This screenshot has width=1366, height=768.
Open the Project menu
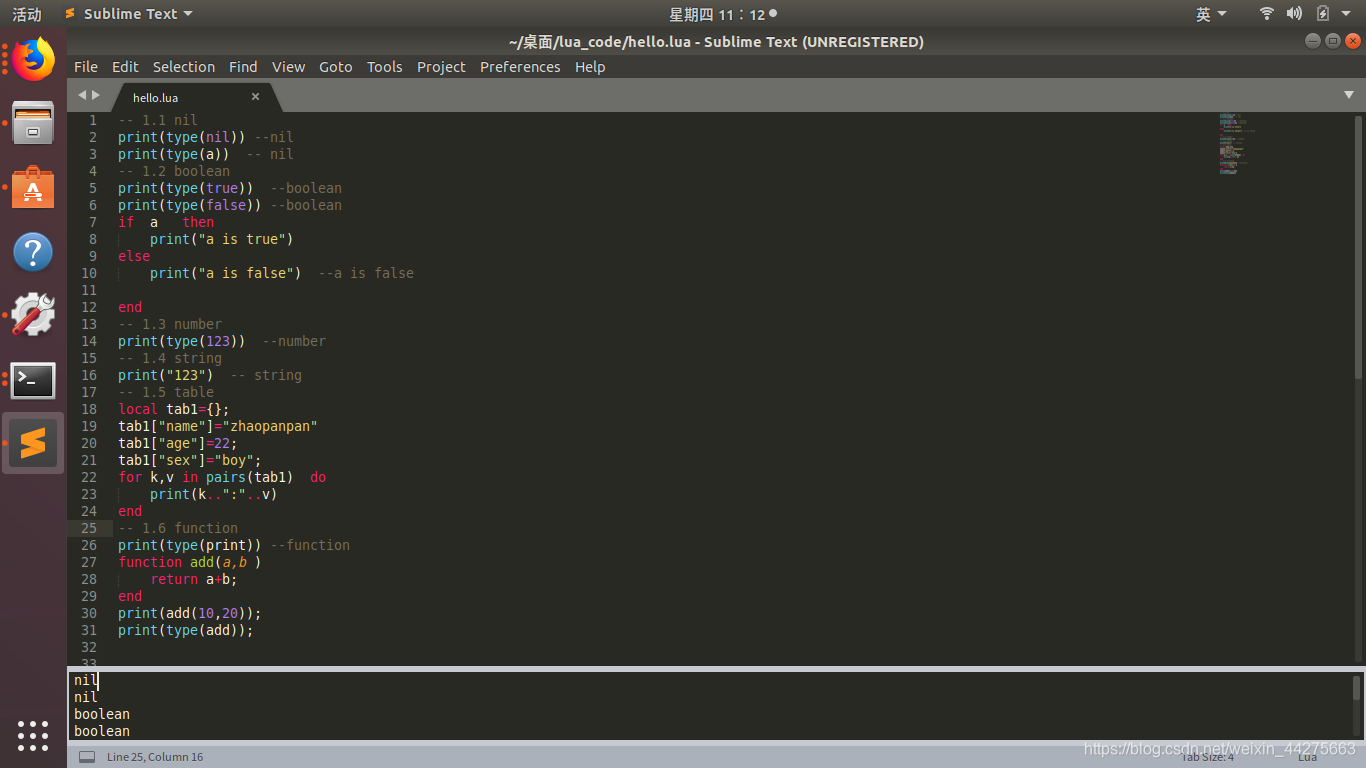[441, 67]
